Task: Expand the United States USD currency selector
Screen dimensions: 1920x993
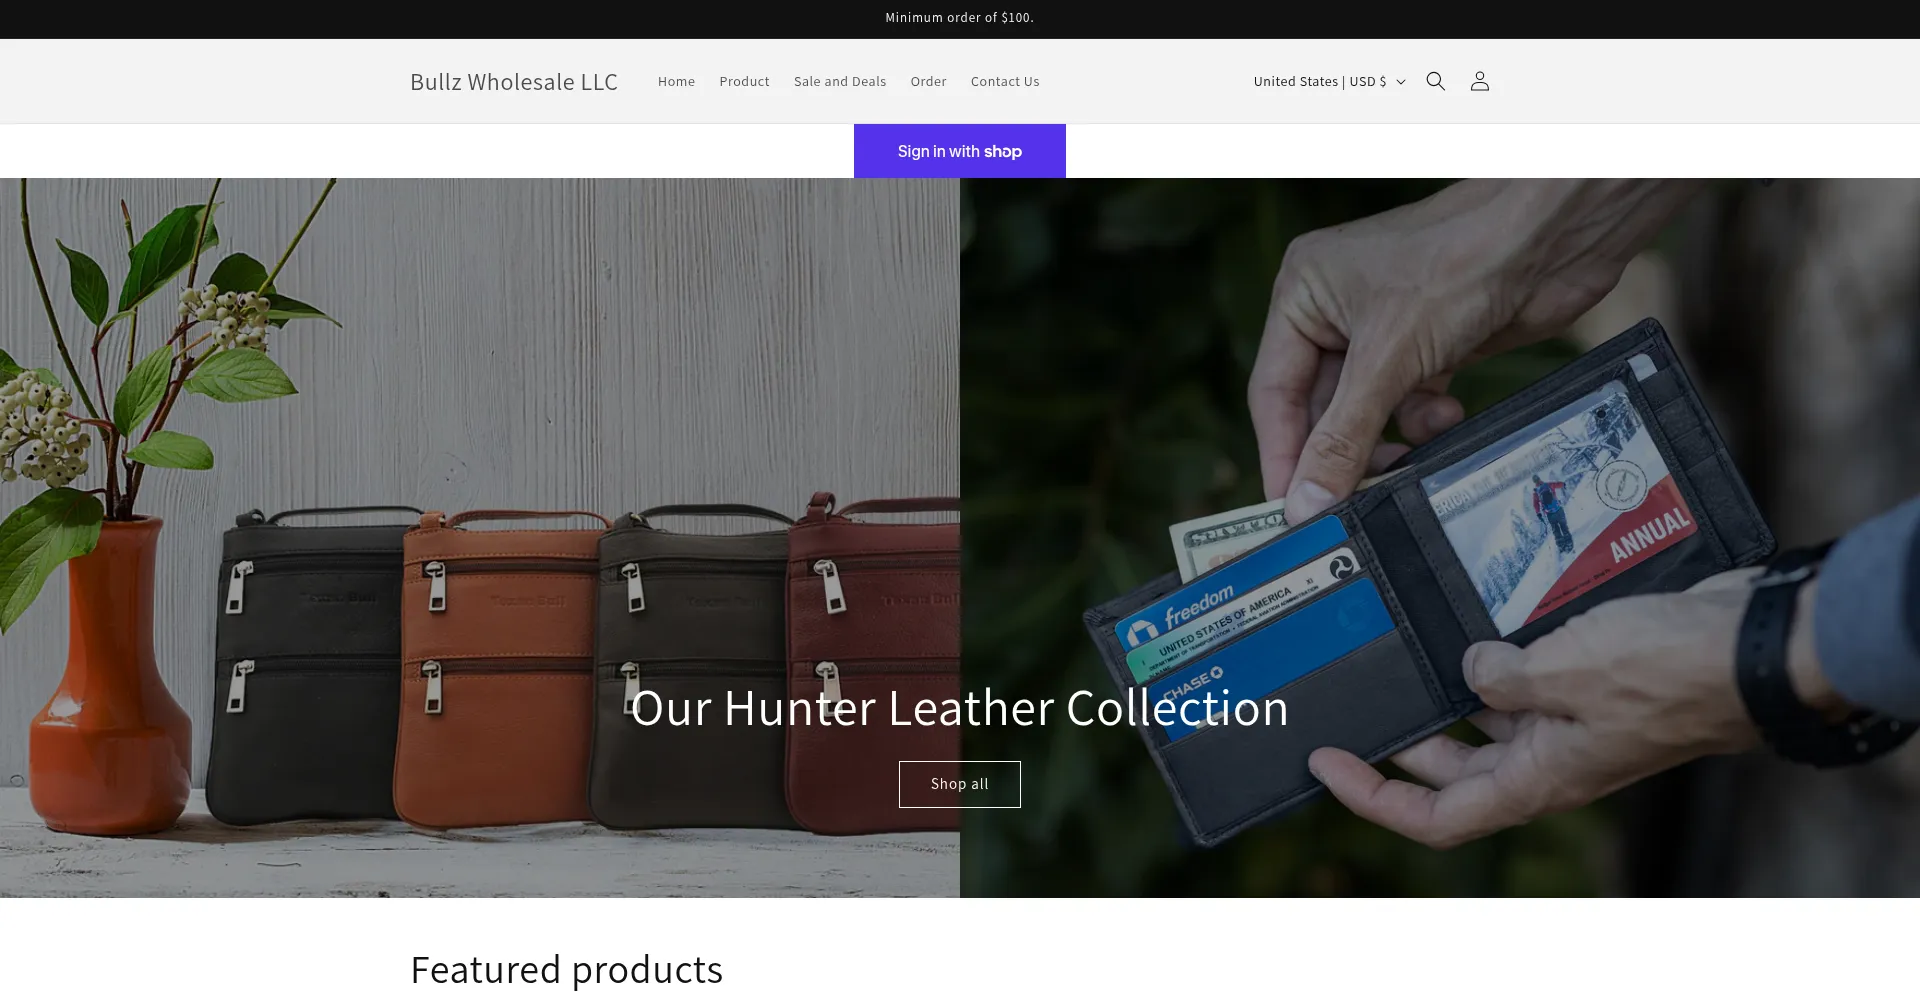Action: [x=1329, y=81]
